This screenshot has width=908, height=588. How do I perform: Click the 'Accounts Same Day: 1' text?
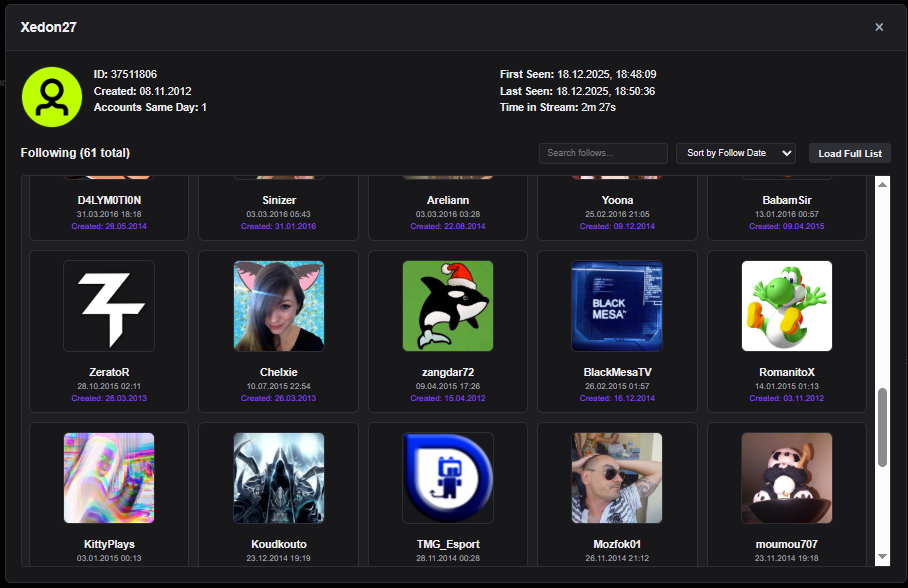coord(150,107)
